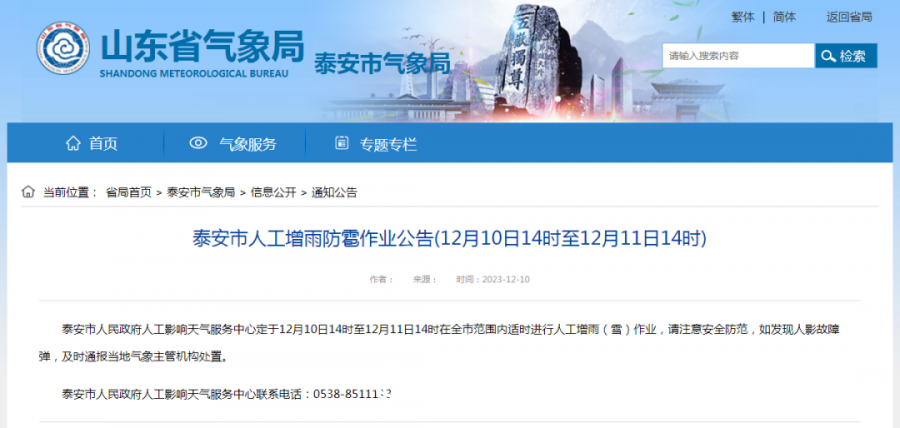
Task: Switch to 繁体 traditional Chinese
Action: [x=743, y=17]
